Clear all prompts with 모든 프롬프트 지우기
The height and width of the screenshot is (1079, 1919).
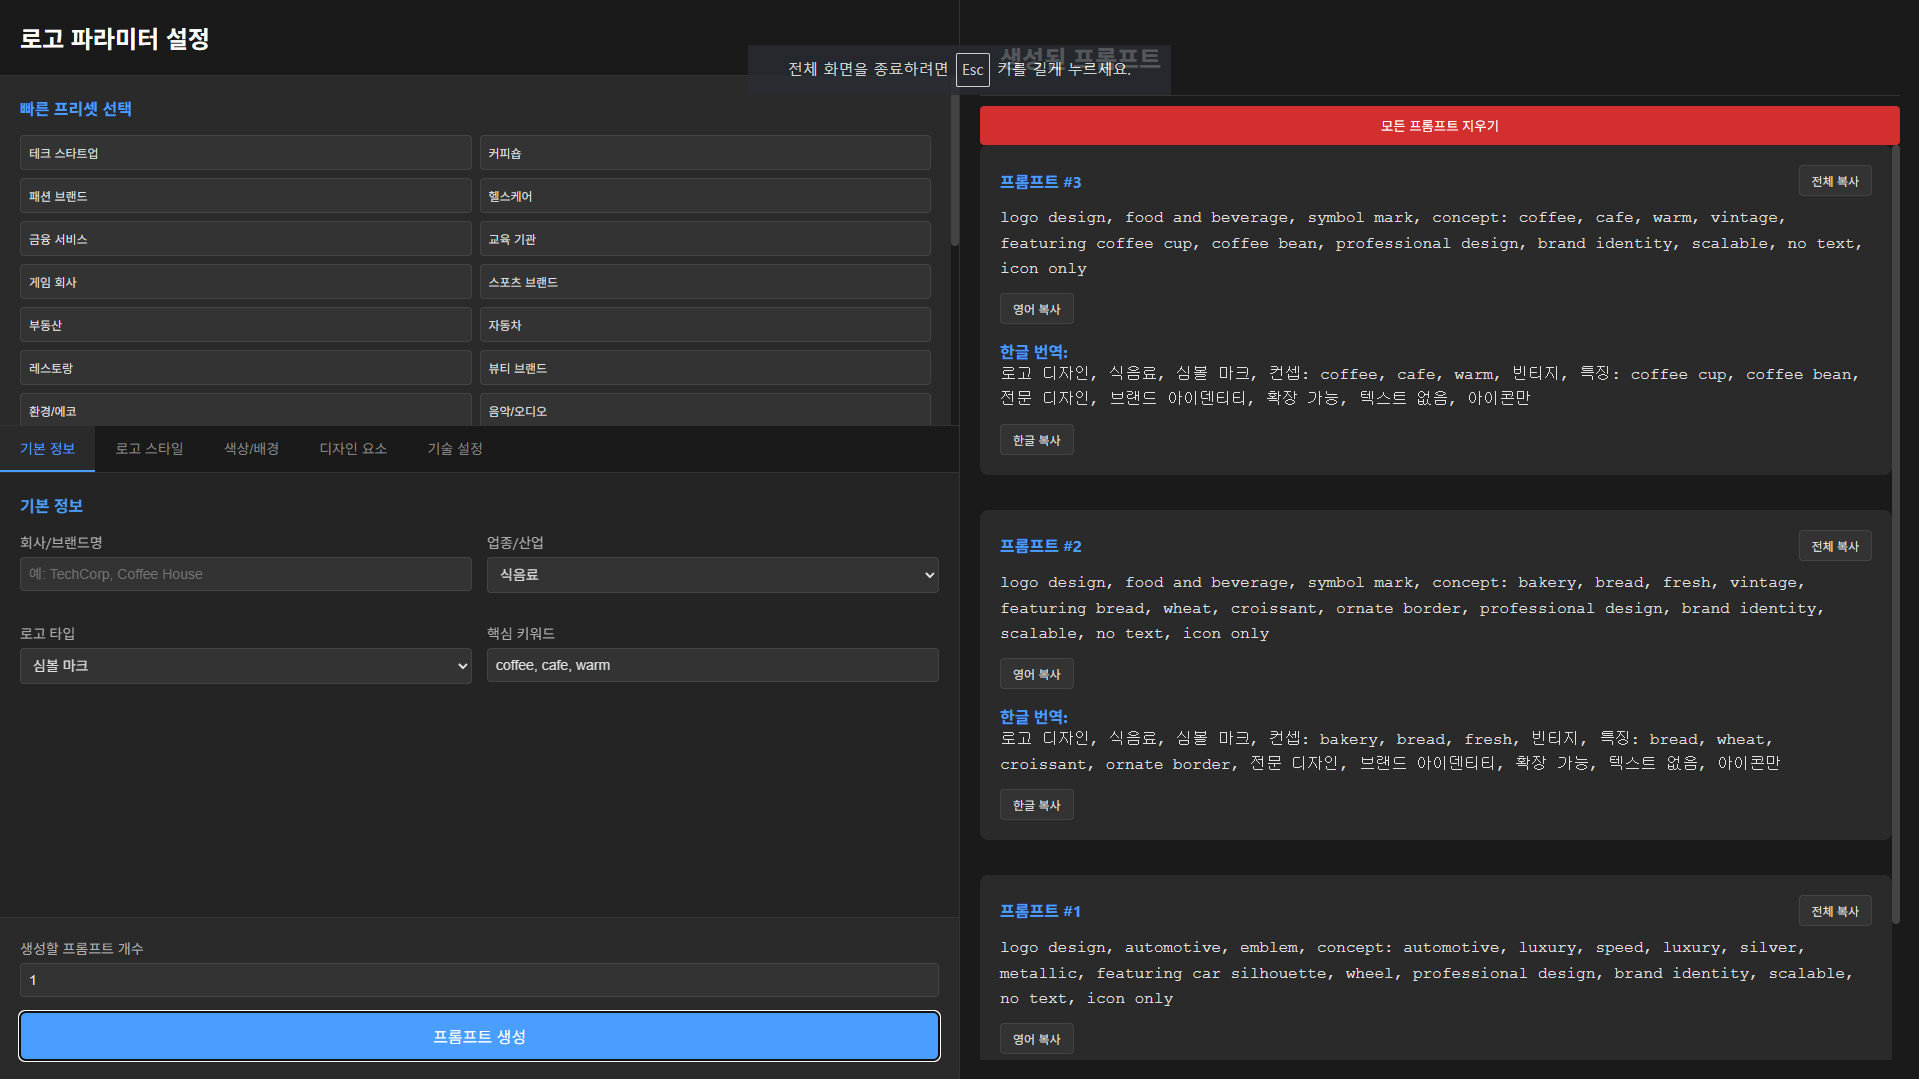tap(1439, 126)
